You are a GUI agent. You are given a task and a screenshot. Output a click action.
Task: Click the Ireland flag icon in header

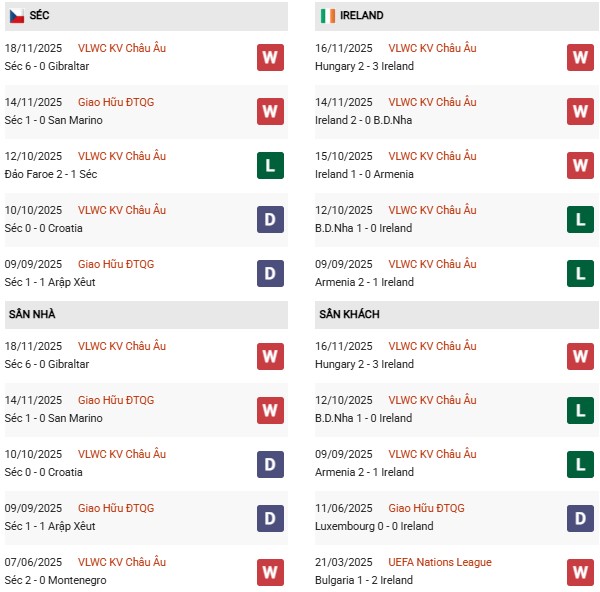coord(328,16)
